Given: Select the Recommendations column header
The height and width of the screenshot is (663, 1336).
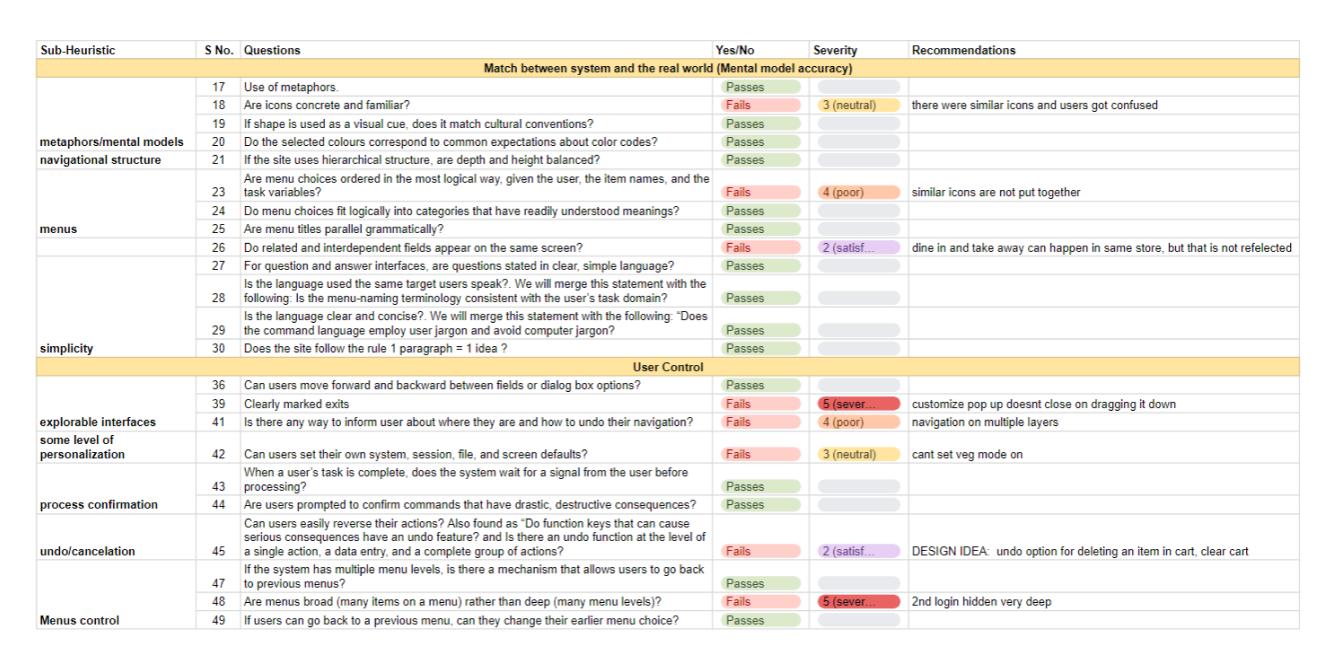Looking at the screenshot, I should pyautogui.click(x=963, y=50).
